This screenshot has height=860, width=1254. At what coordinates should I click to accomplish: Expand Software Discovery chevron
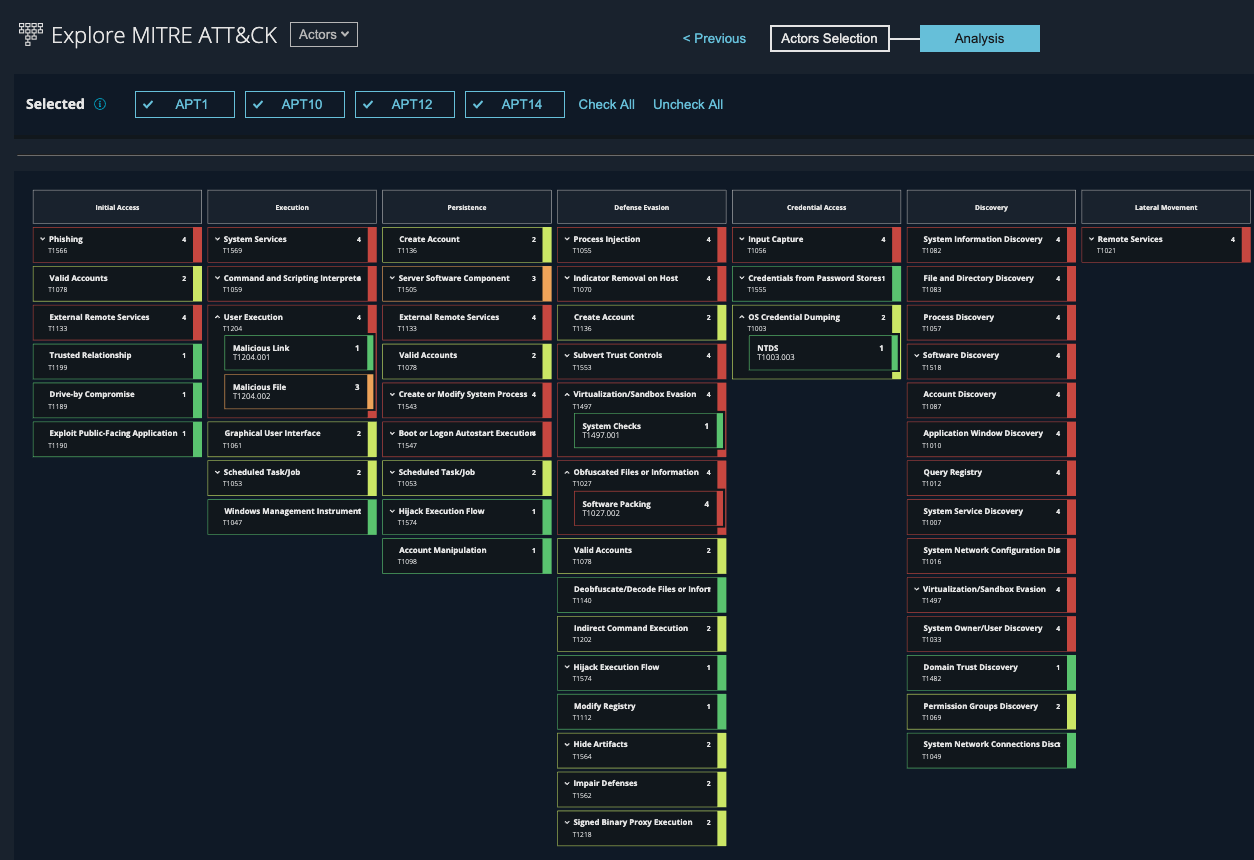[916, 355]
